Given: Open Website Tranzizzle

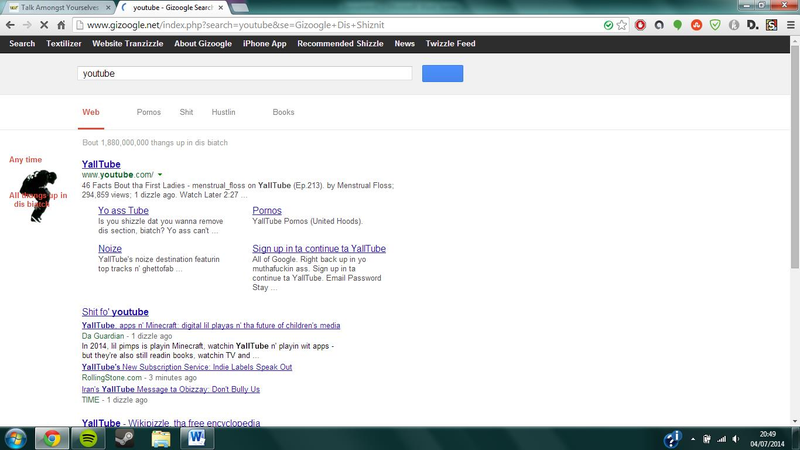Looking at the screenshot, I should tap(128, 44).
